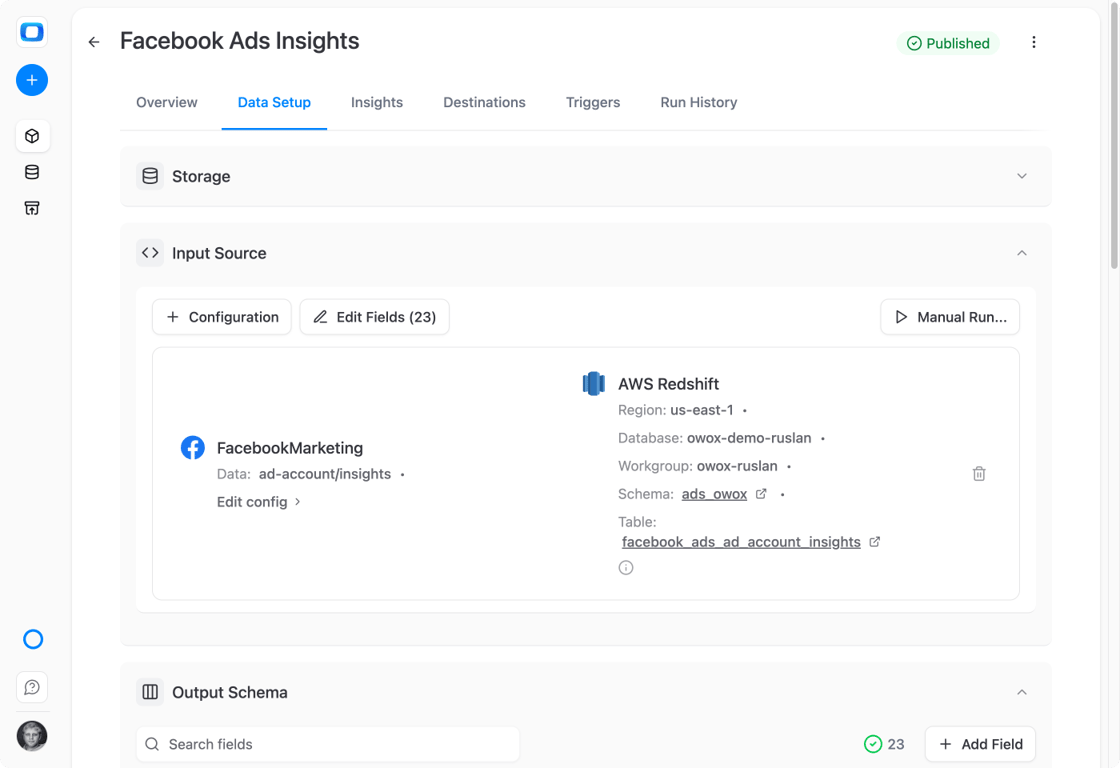Viewport: 1120px width, 768px height.
Task: Open the cube data marts icon
Action: 32,136
